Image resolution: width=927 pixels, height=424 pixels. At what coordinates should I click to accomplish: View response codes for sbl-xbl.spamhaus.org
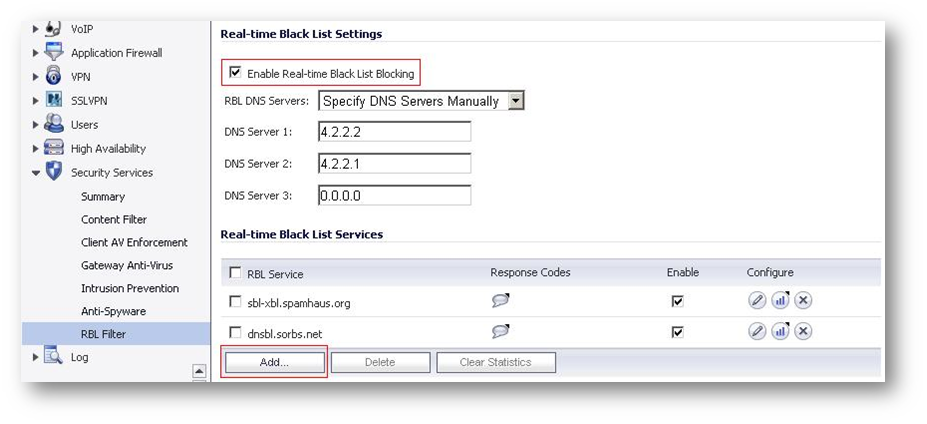point(500,300)
